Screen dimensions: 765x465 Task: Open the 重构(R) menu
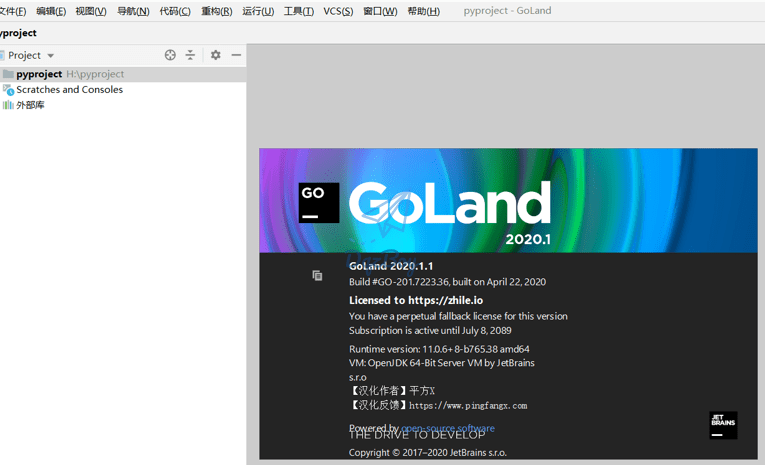(216, 11)
